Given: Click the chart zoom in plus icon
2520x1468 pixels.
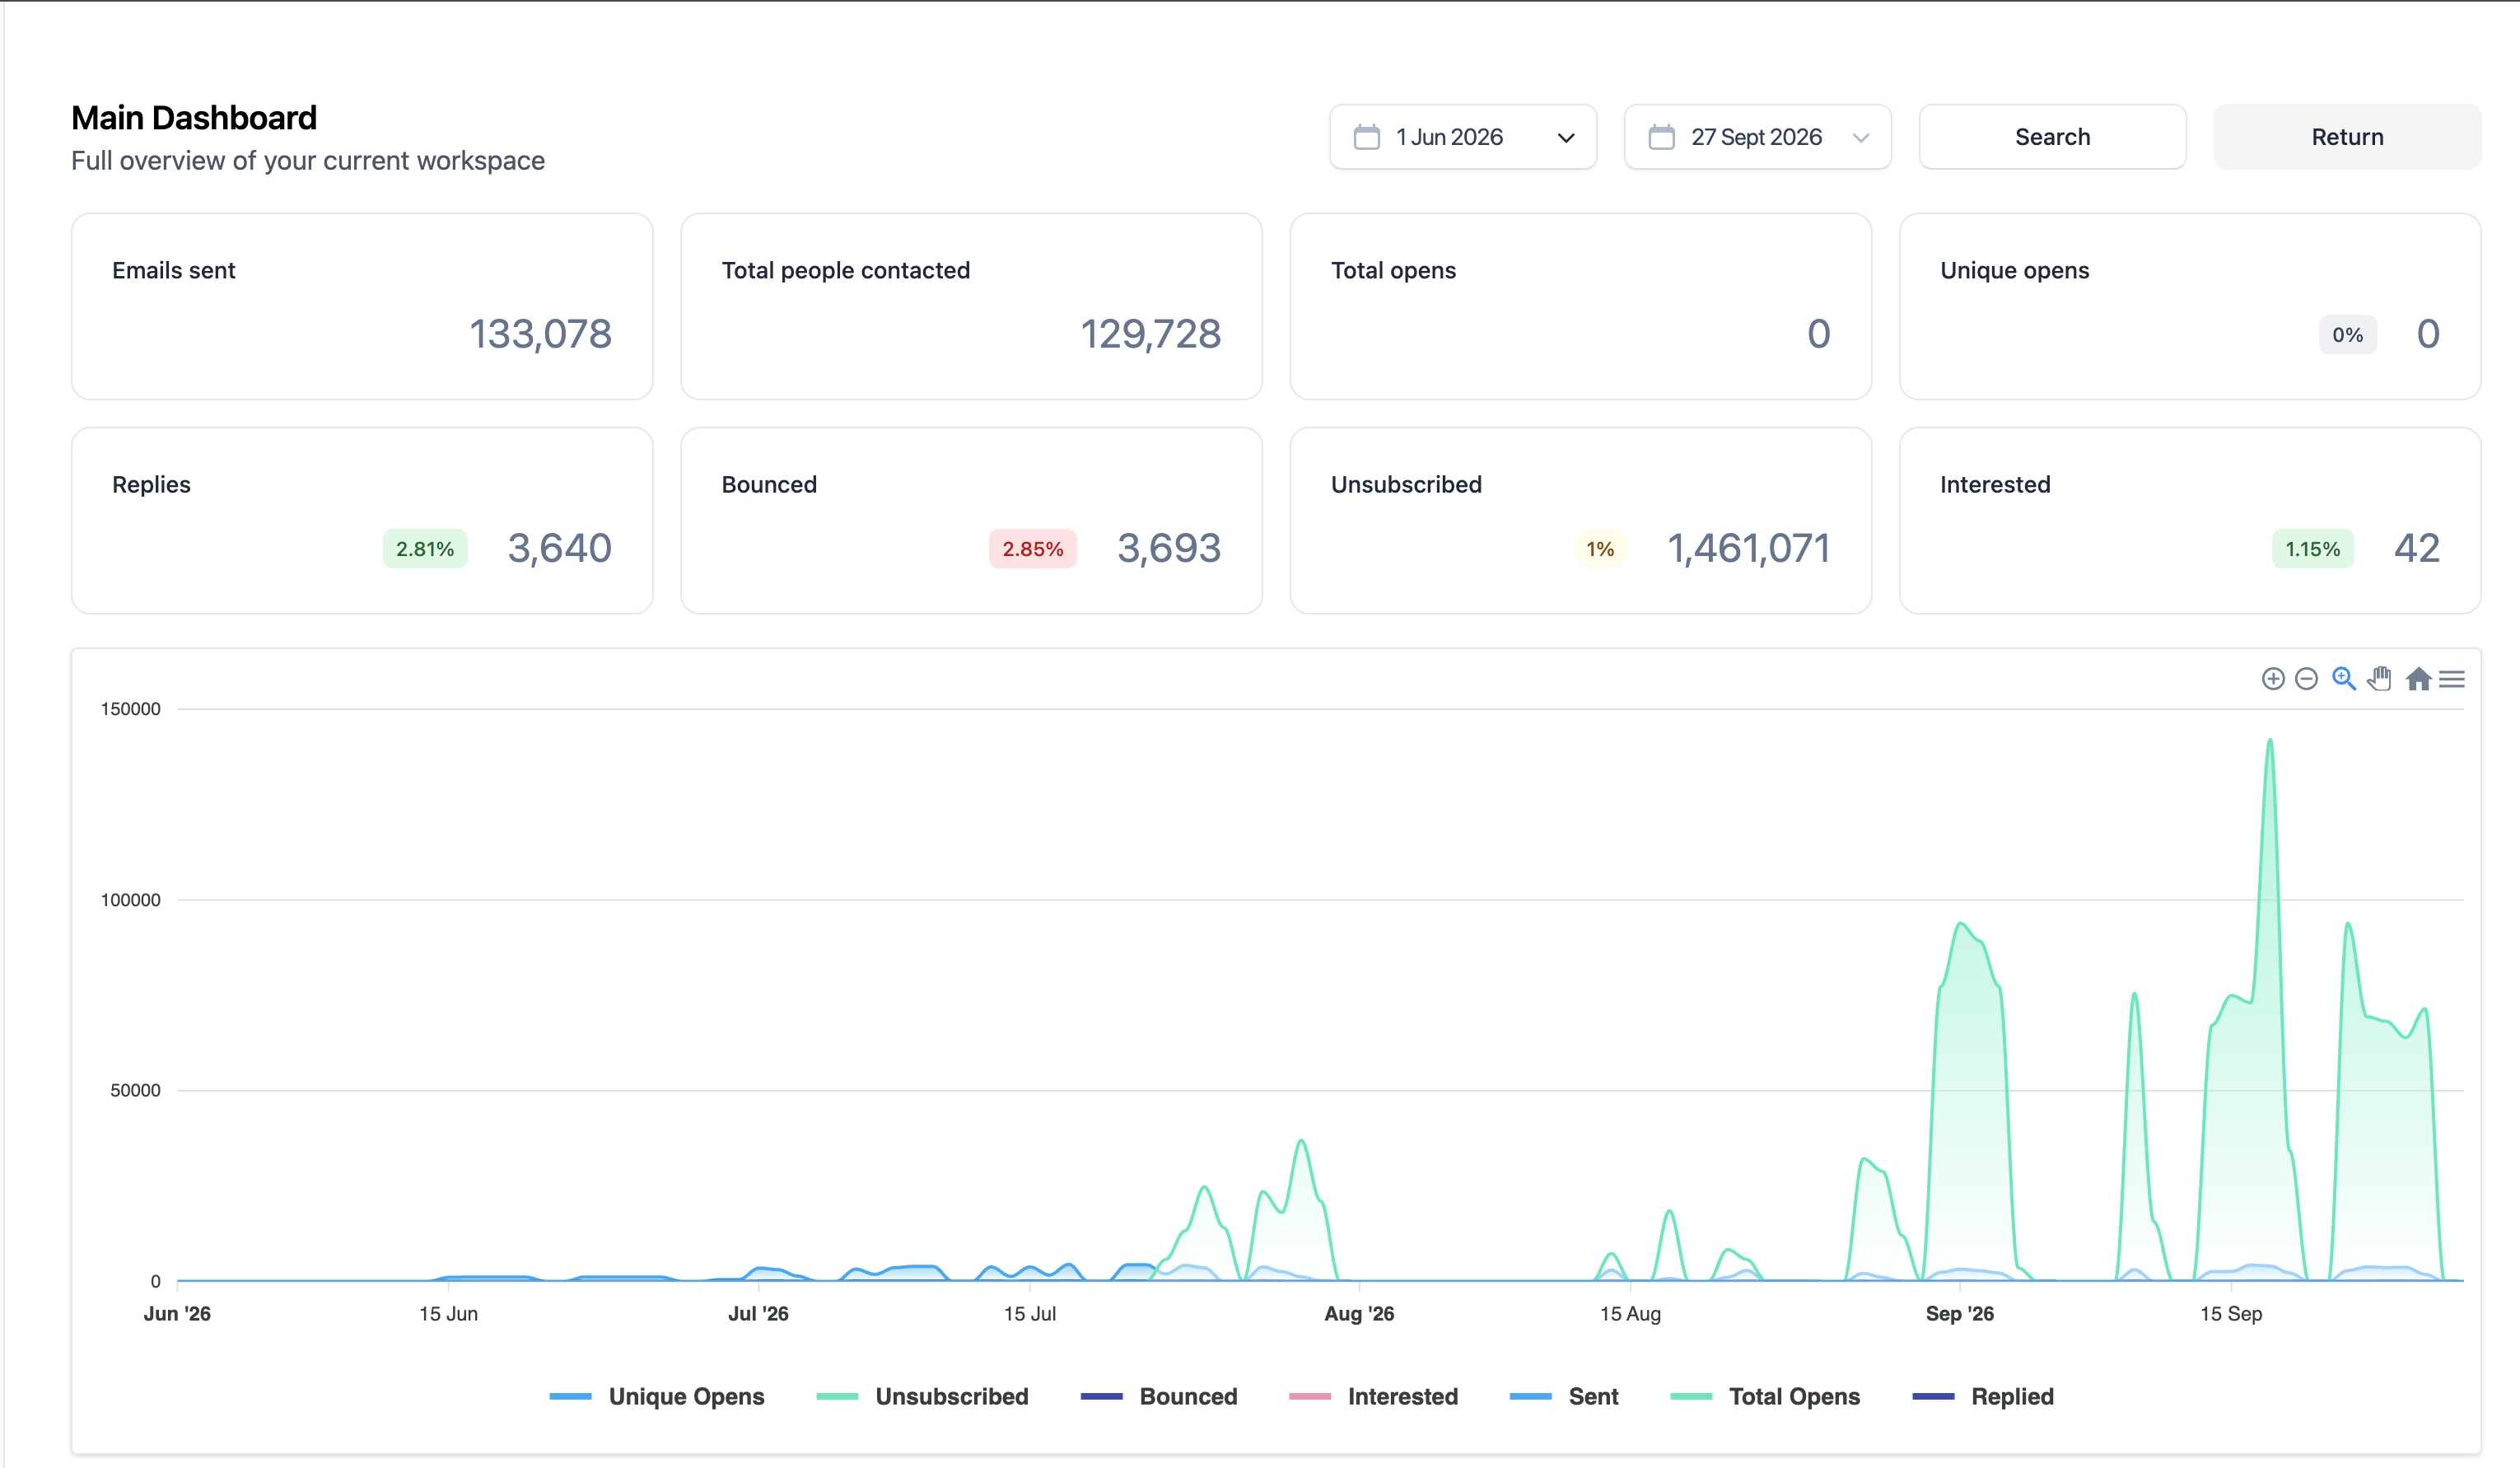Looking at the screenshot, I should (x=2272, y=679).
